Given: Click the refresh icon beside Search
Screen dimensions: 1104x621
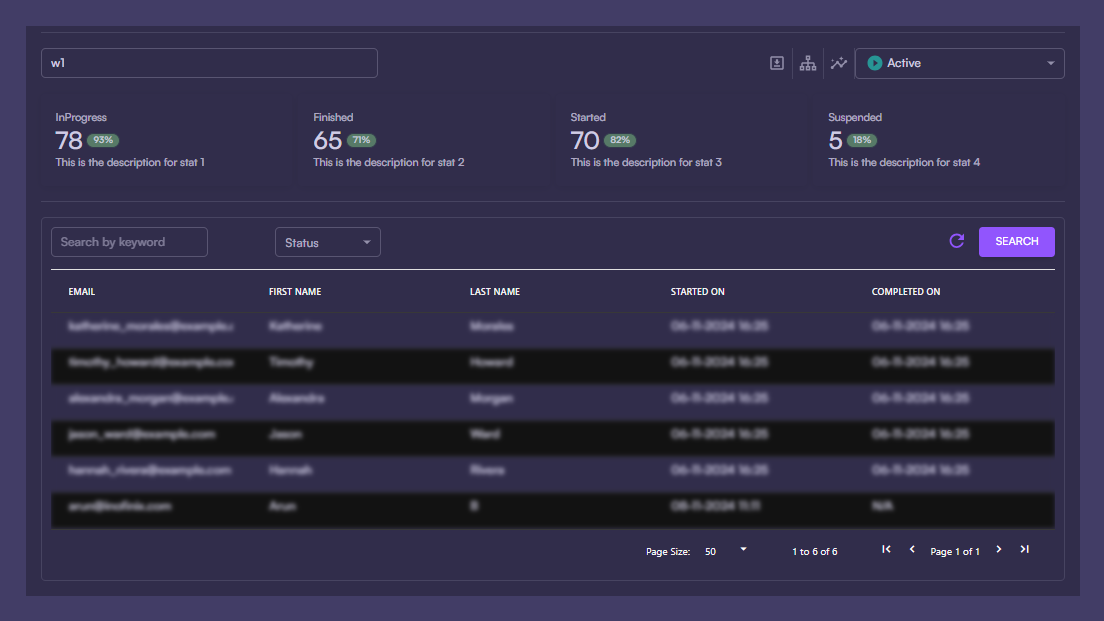Looking at the screenshot, I should (x=957, y=241).
